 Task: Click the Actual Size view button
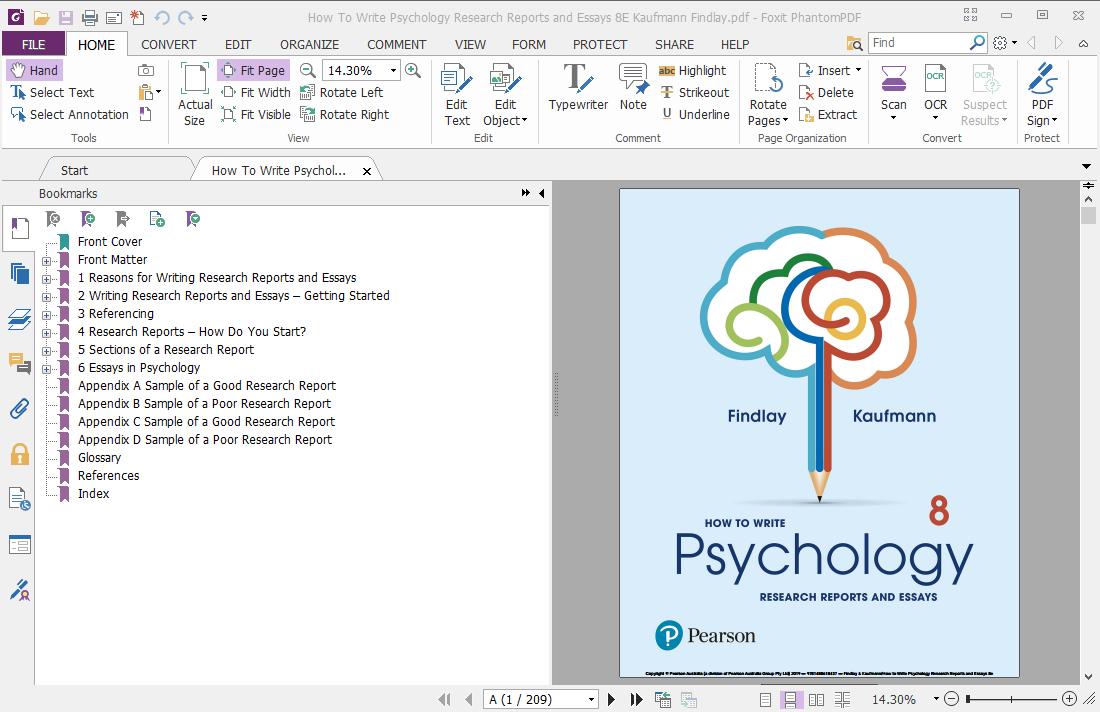pyautogui.click(x=194, y=95)
